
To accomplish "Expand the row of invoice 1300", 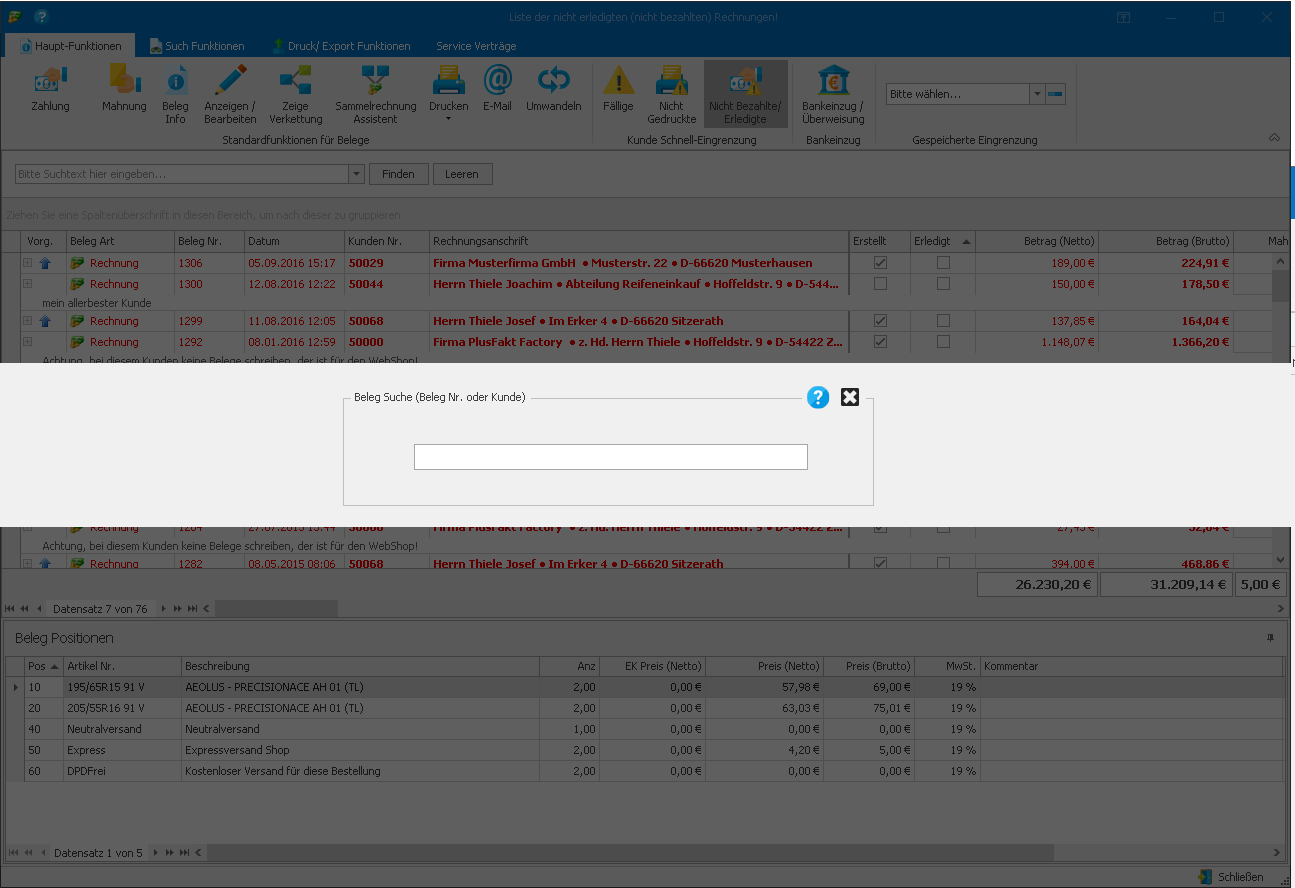I will [x=28, y=284].
